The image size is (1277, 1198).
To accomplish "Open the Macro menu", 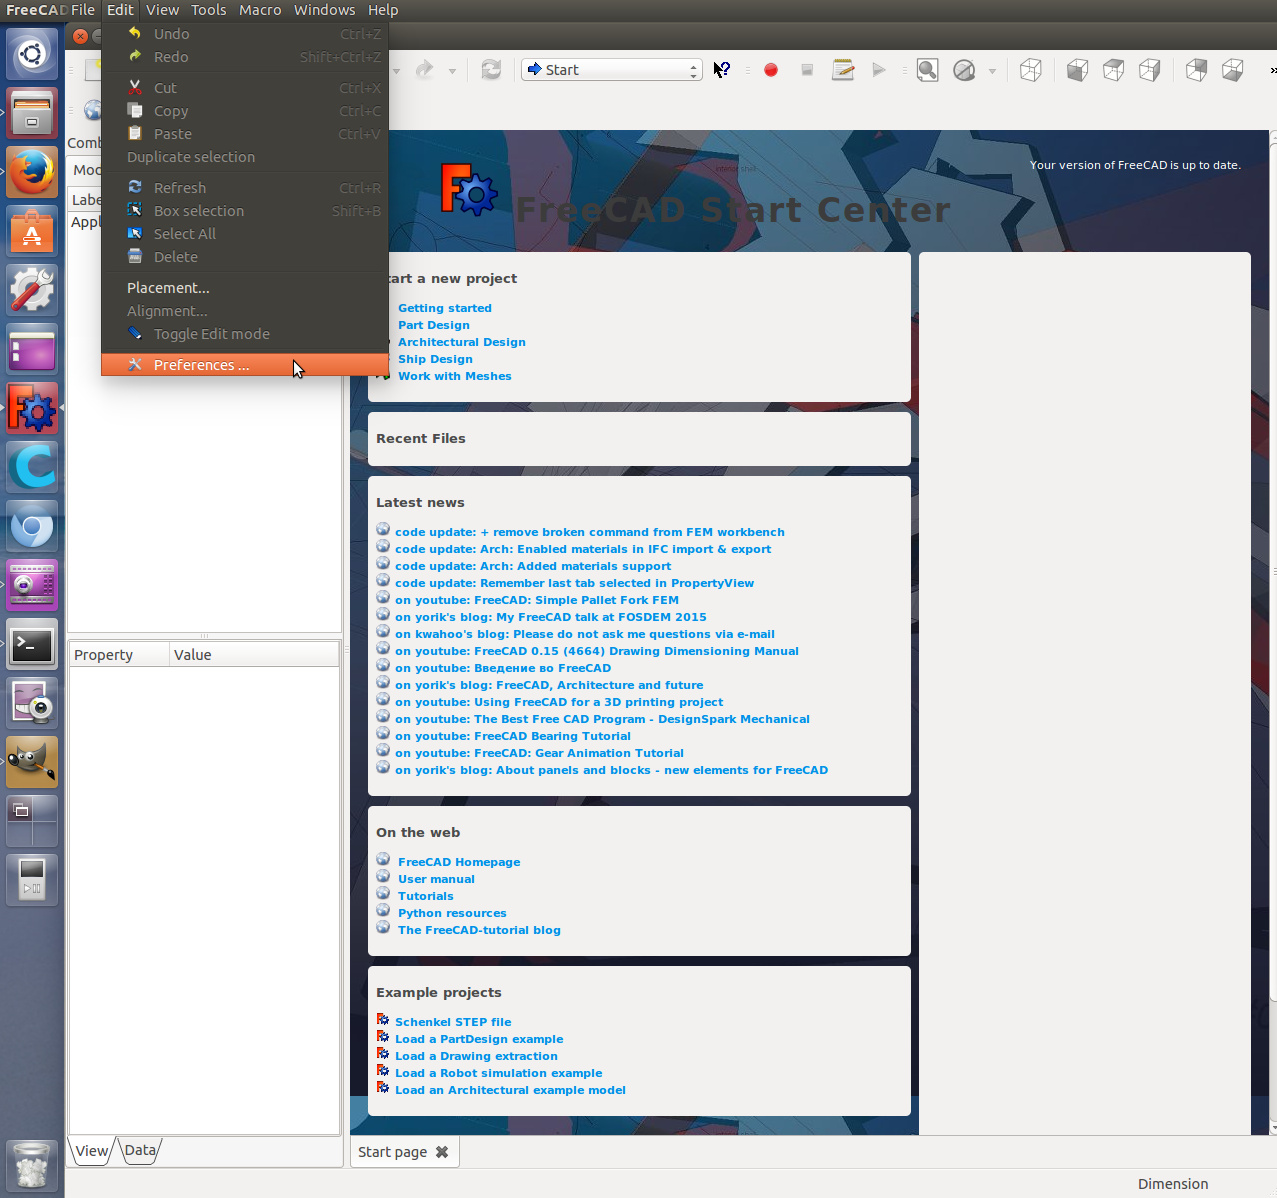I will pyautogui.click(x=260, y=10).
